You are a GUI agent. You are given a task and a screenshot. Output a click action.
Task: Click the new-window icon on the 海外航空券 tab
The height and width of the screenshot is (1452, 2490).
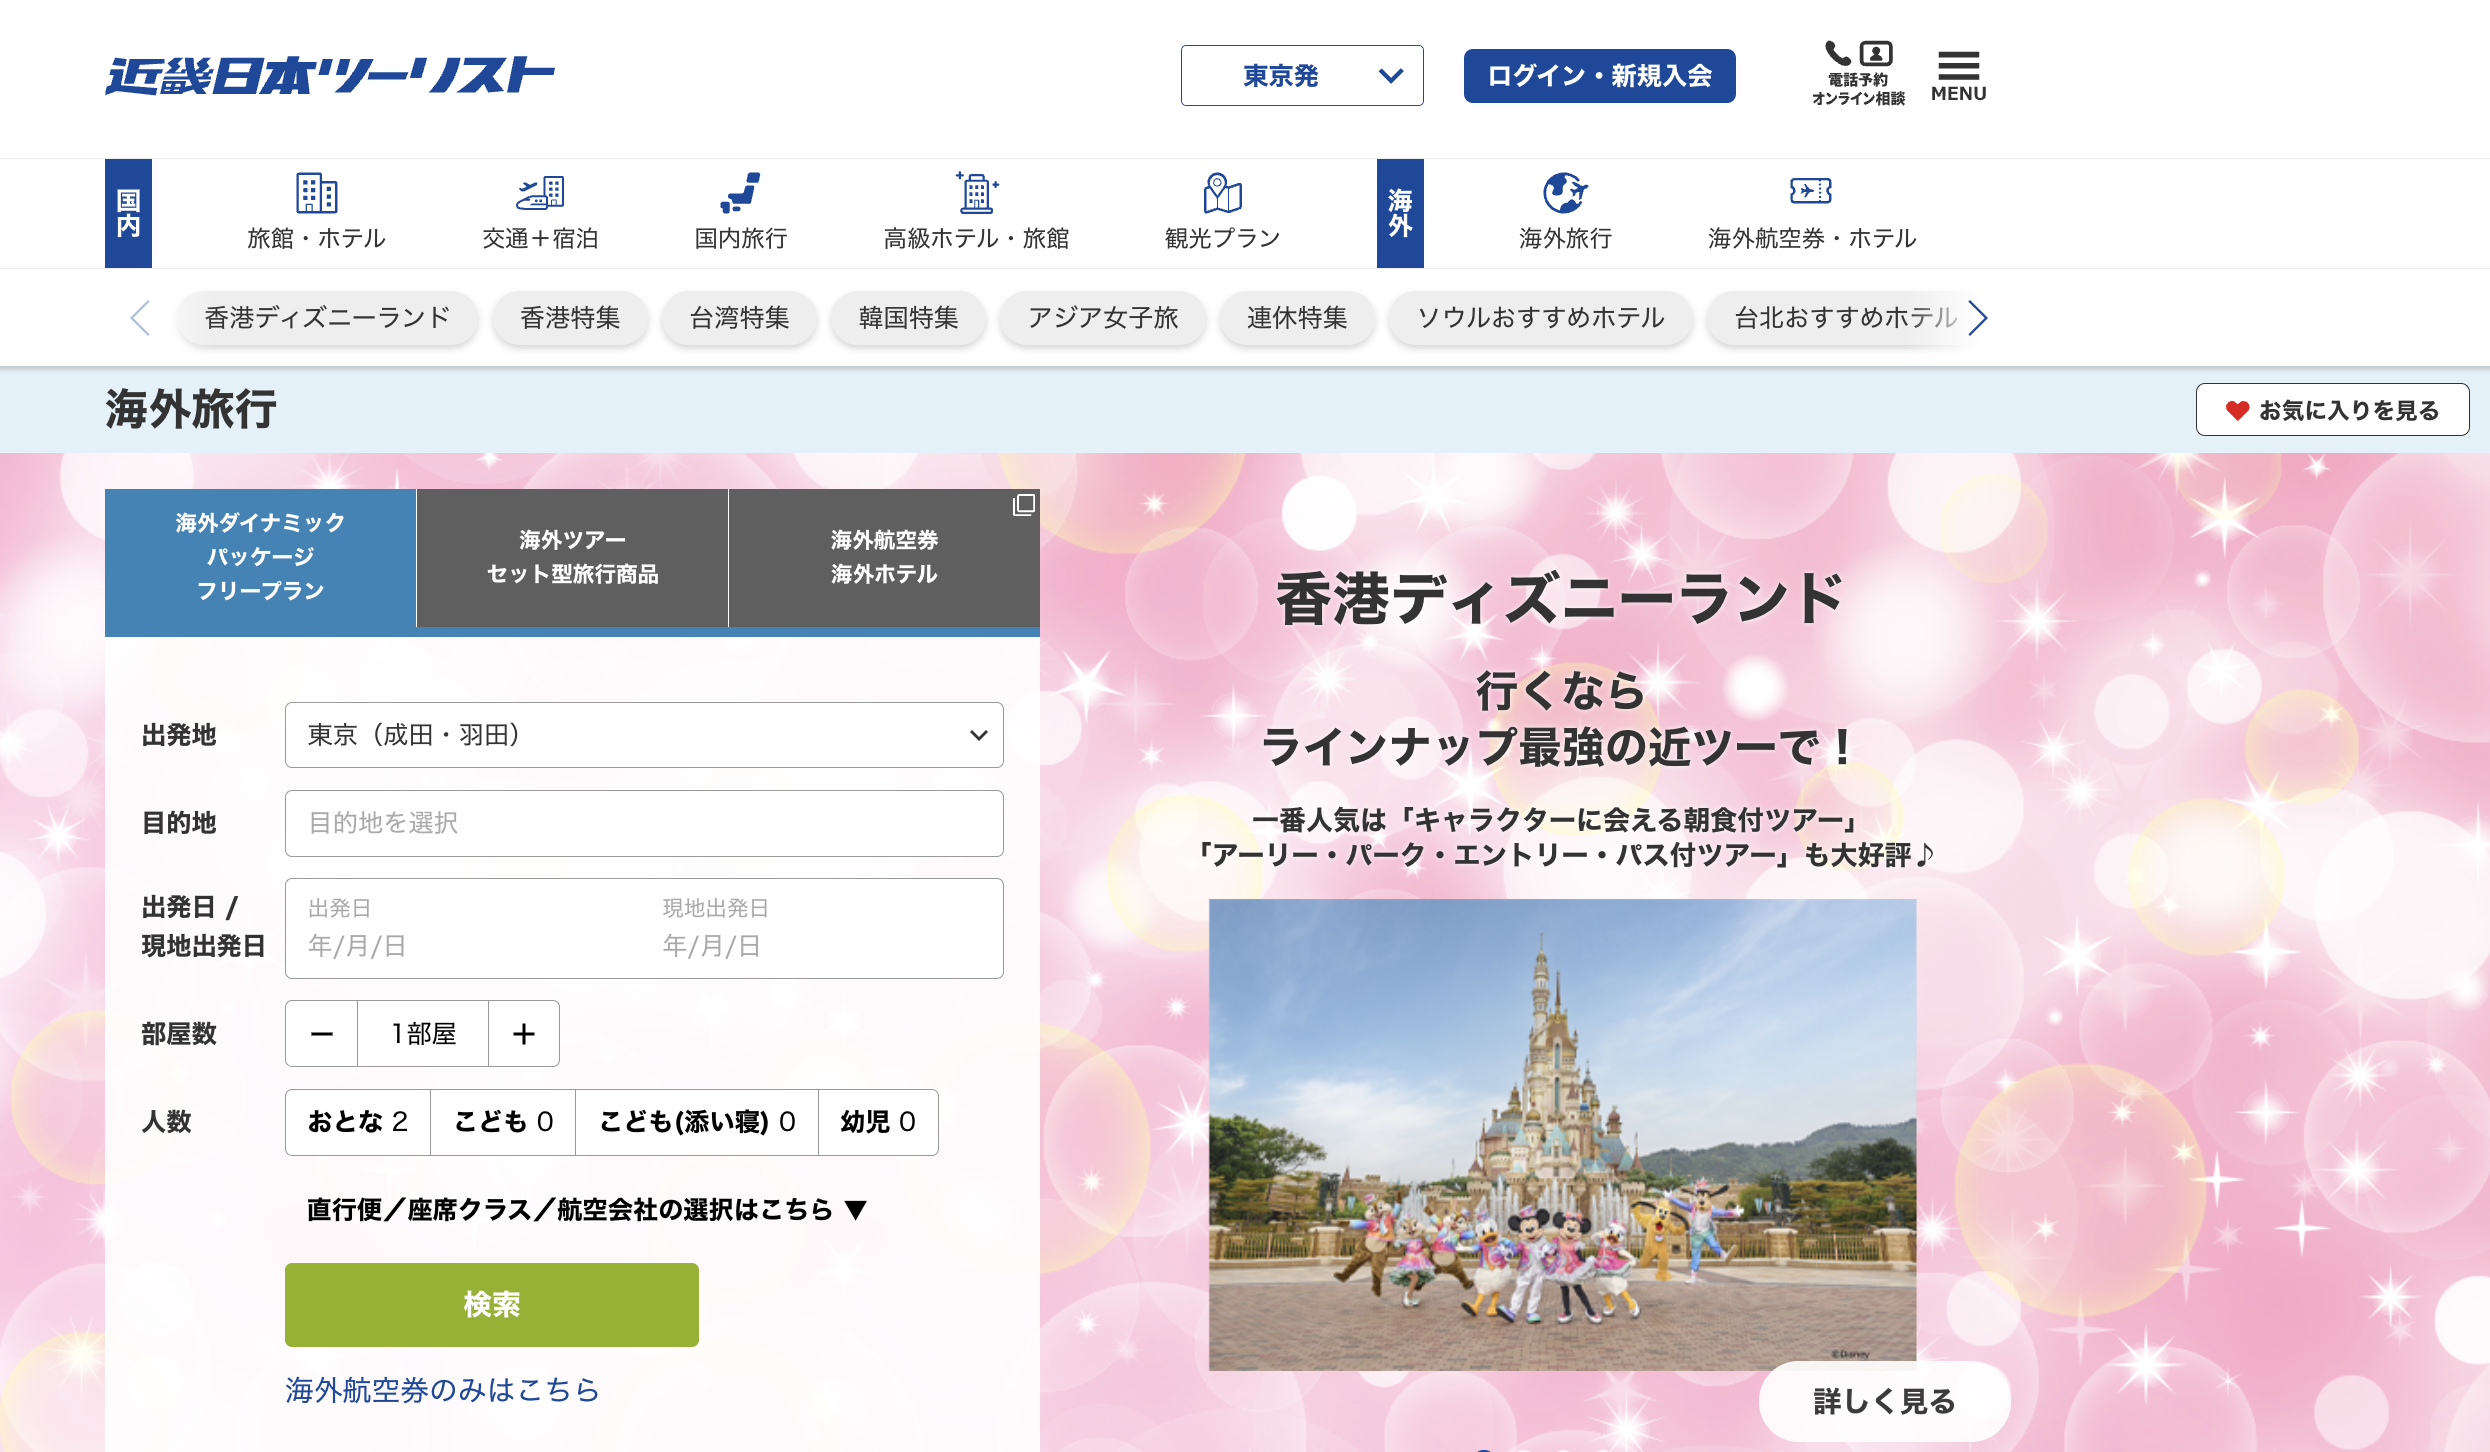(x=1023, y=505)
